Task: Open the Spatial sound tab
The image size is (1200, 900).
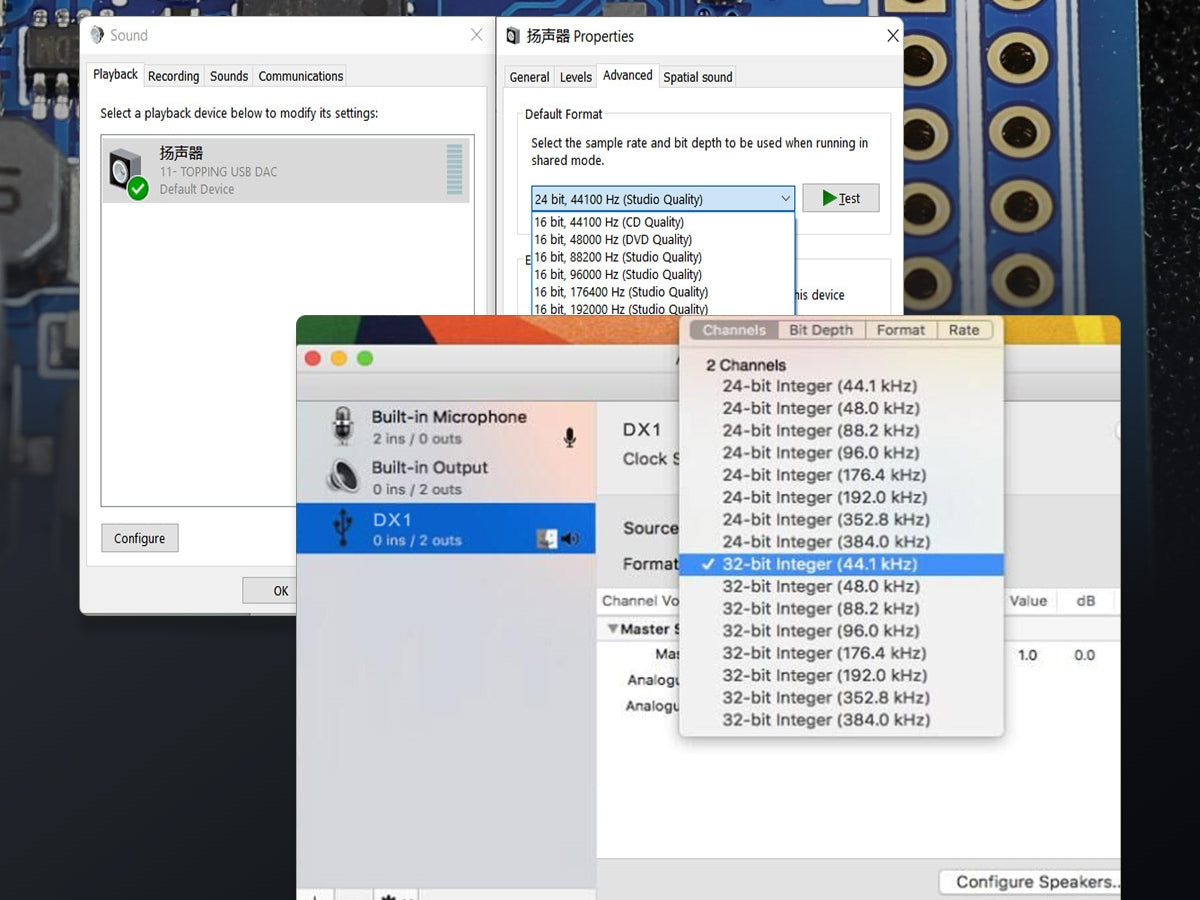Action: pyautogui.click(x=697, y=77)
